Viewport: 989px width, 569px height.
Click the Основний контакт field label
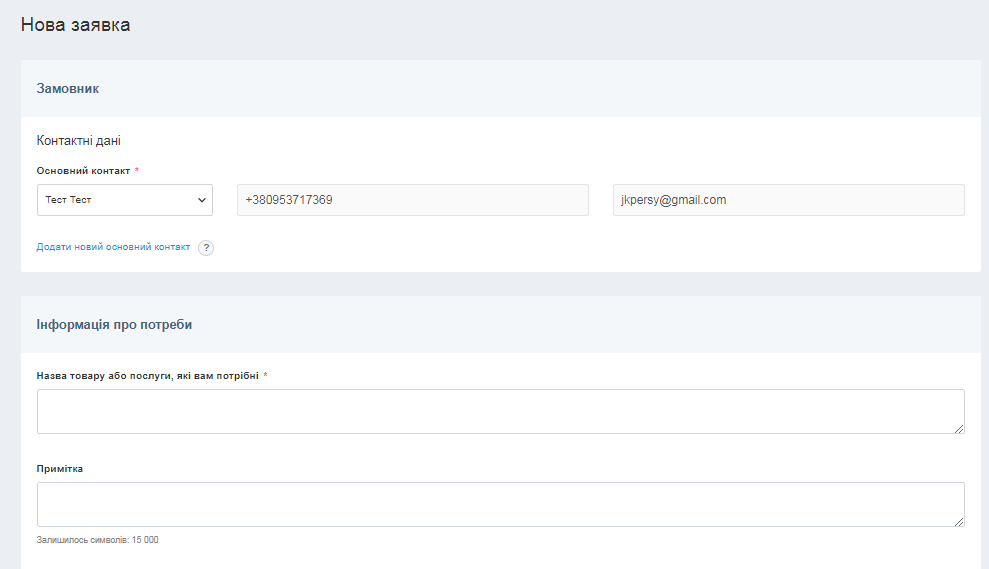[x=83, y=171]
